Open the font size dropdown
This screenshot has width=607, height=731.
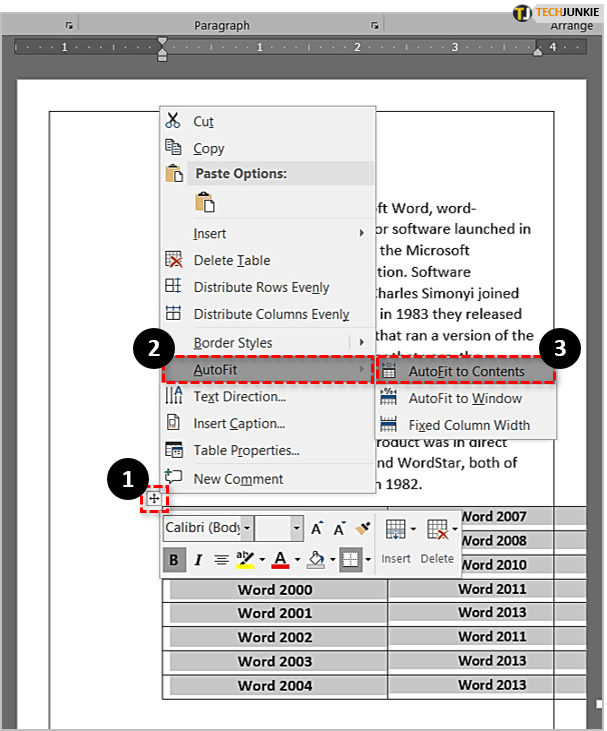(297, 528)
